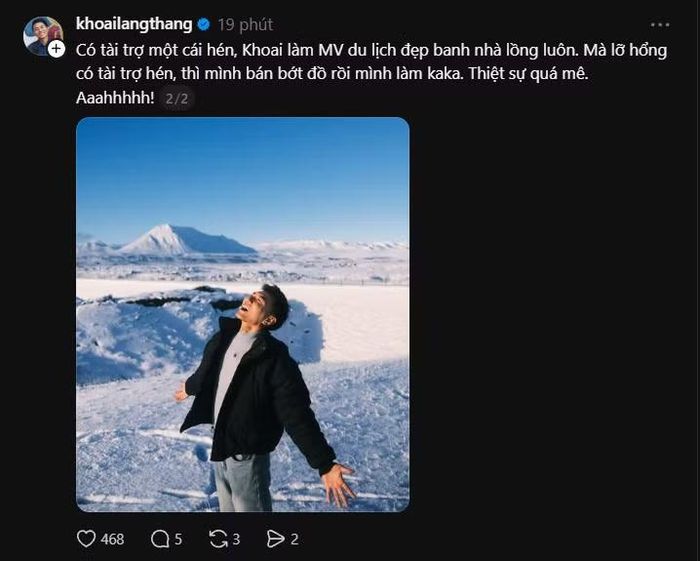Open the khoailangthang username link

[134, 24]
